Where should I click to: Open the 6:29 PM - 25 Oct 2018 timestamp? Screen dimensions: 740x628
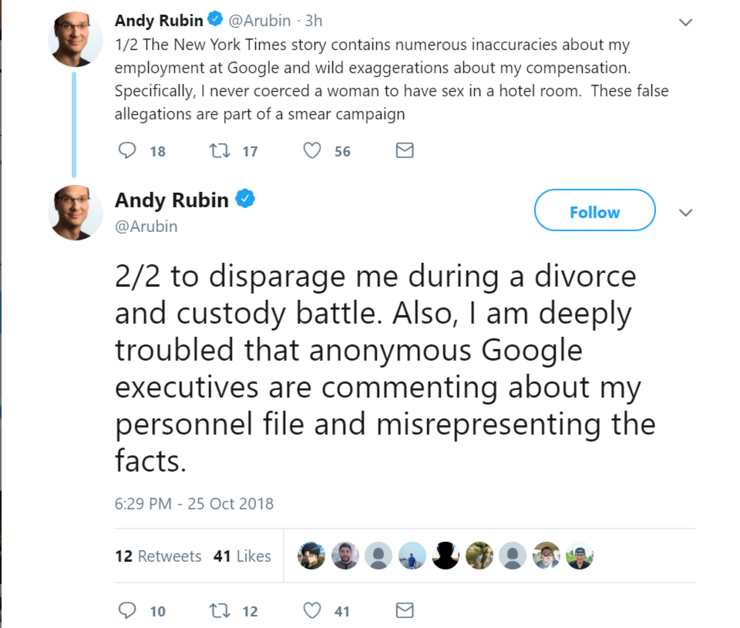194,504
